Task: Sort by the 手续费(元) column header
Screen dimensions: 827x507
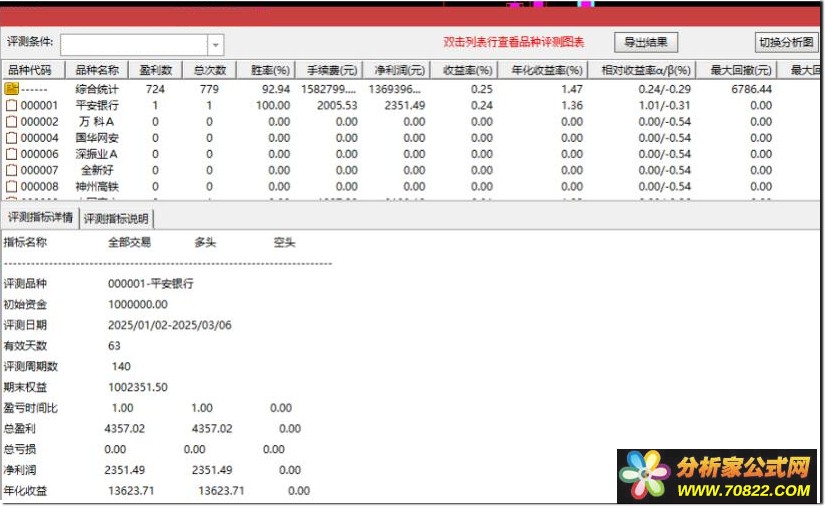Action: point(329,70)
